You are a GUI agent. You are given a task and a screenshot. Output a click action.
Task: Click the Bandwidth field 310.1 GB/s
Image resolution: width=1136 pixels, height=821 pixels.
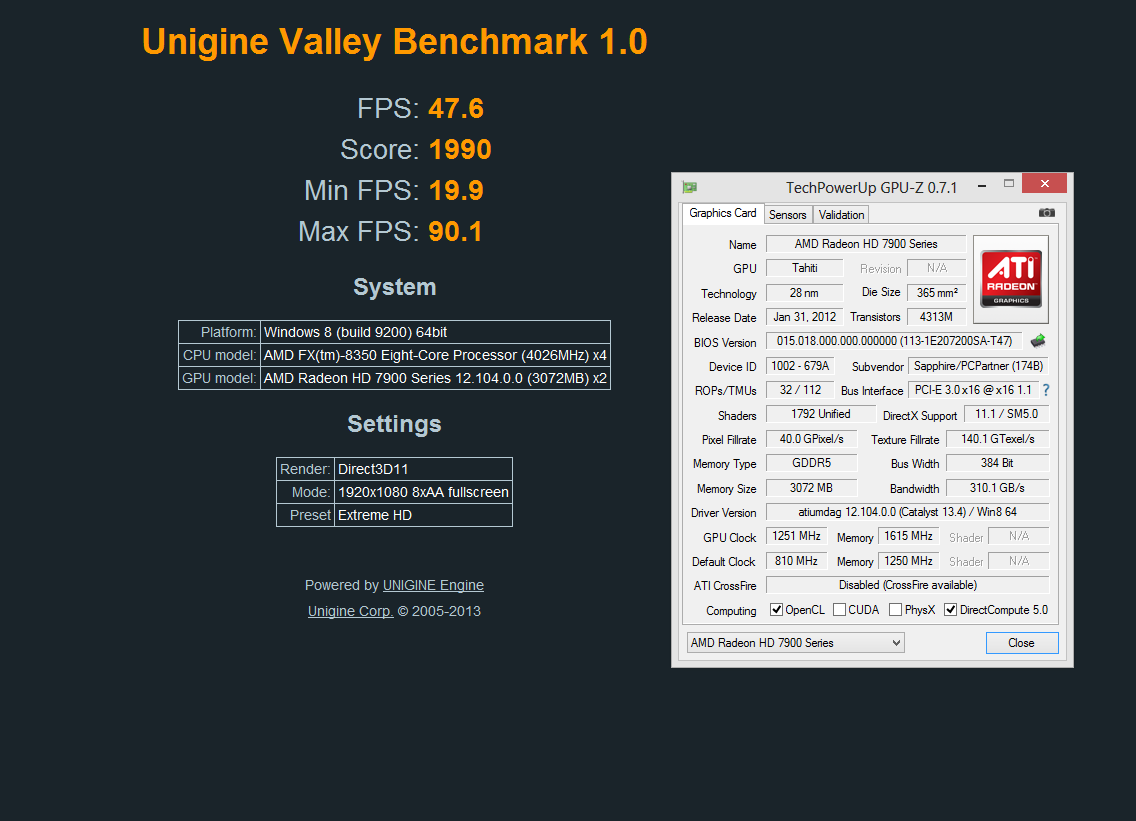[998, 488]
